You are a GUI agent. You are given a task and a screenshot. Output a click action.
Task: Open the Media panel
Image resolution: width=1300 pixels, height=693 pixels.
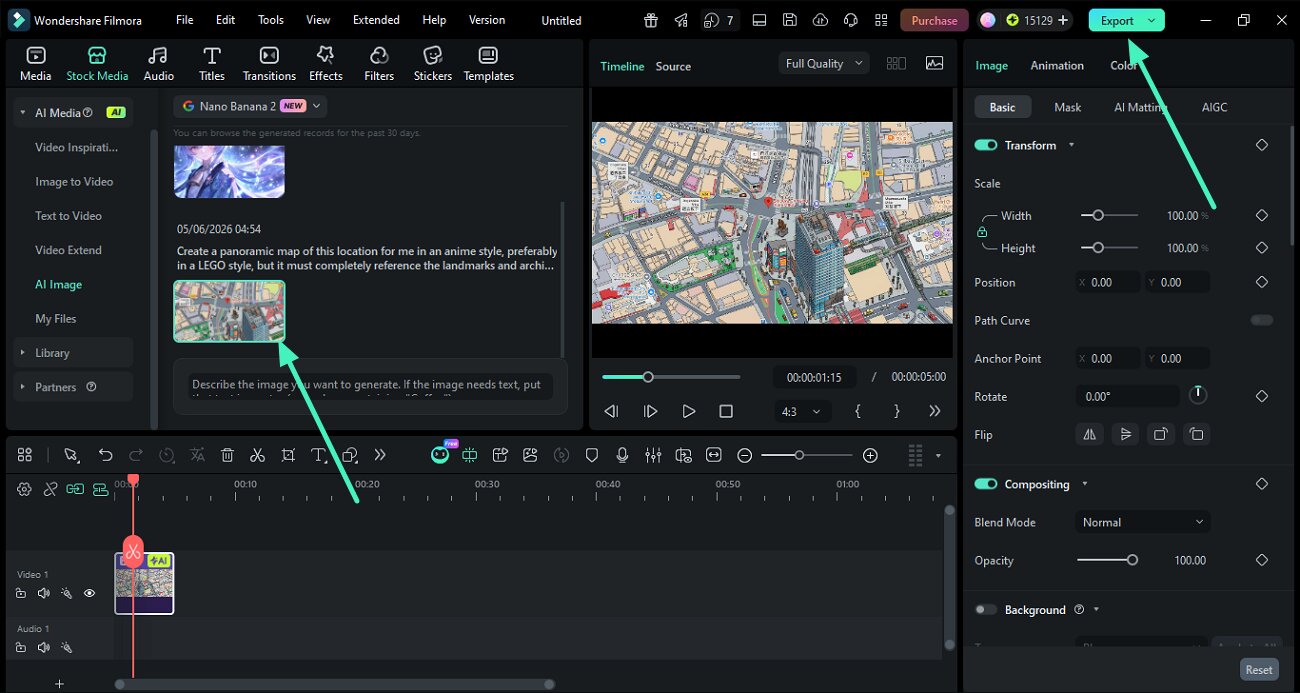(x=35, y=64)
